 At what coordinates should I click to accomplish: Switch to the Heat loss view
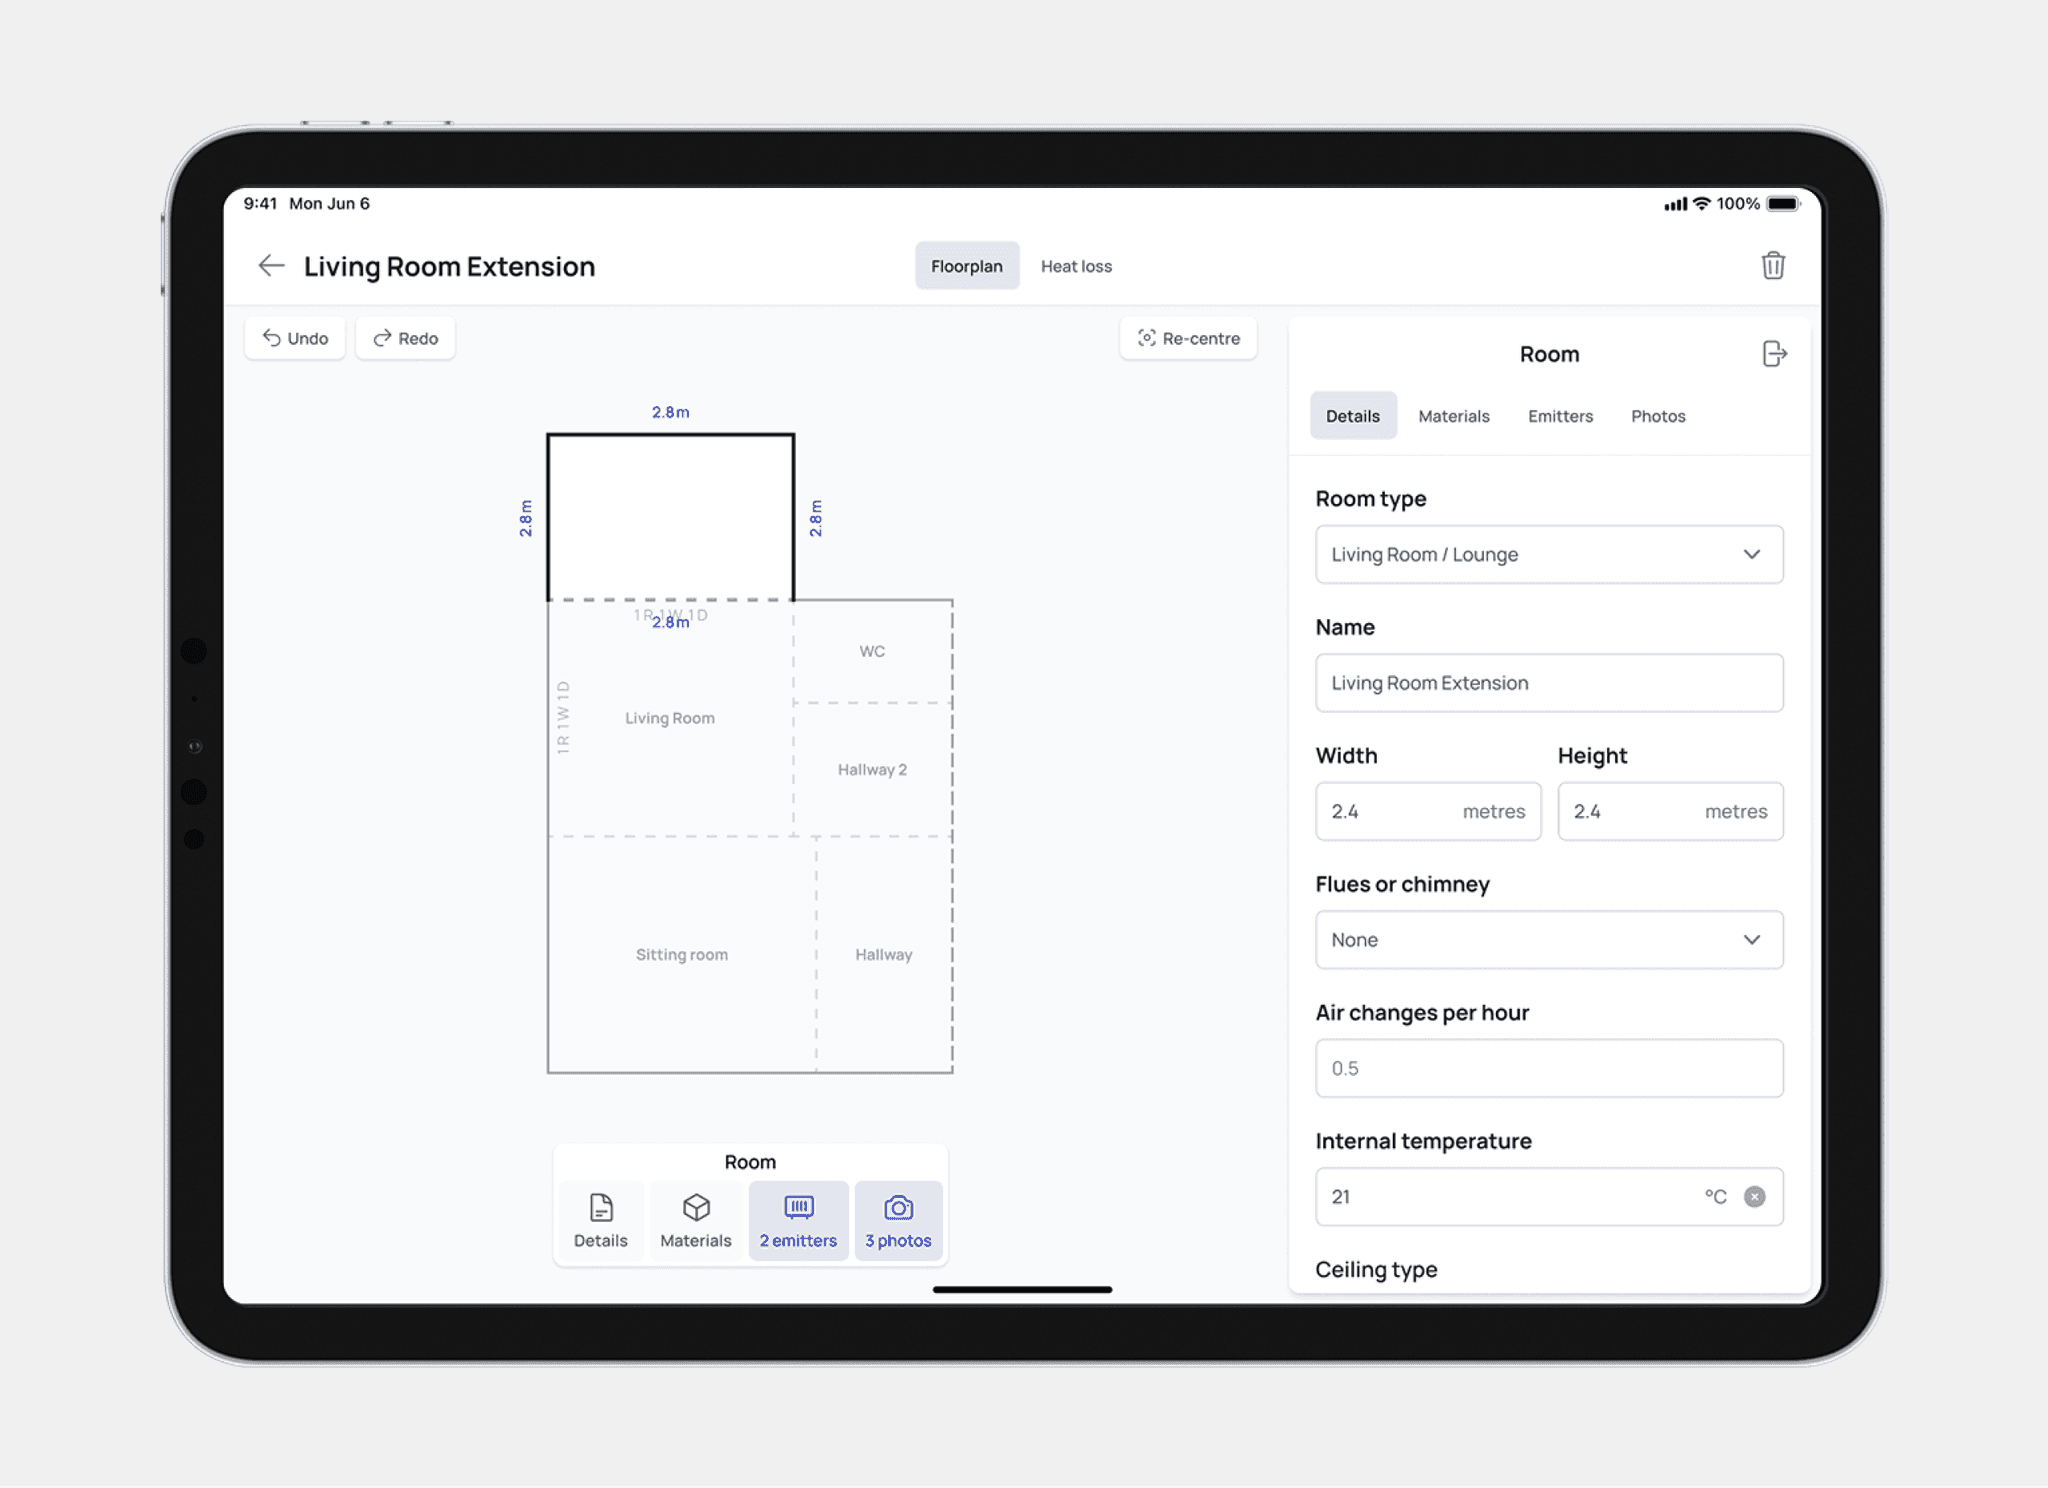(x=1076, y=266)
